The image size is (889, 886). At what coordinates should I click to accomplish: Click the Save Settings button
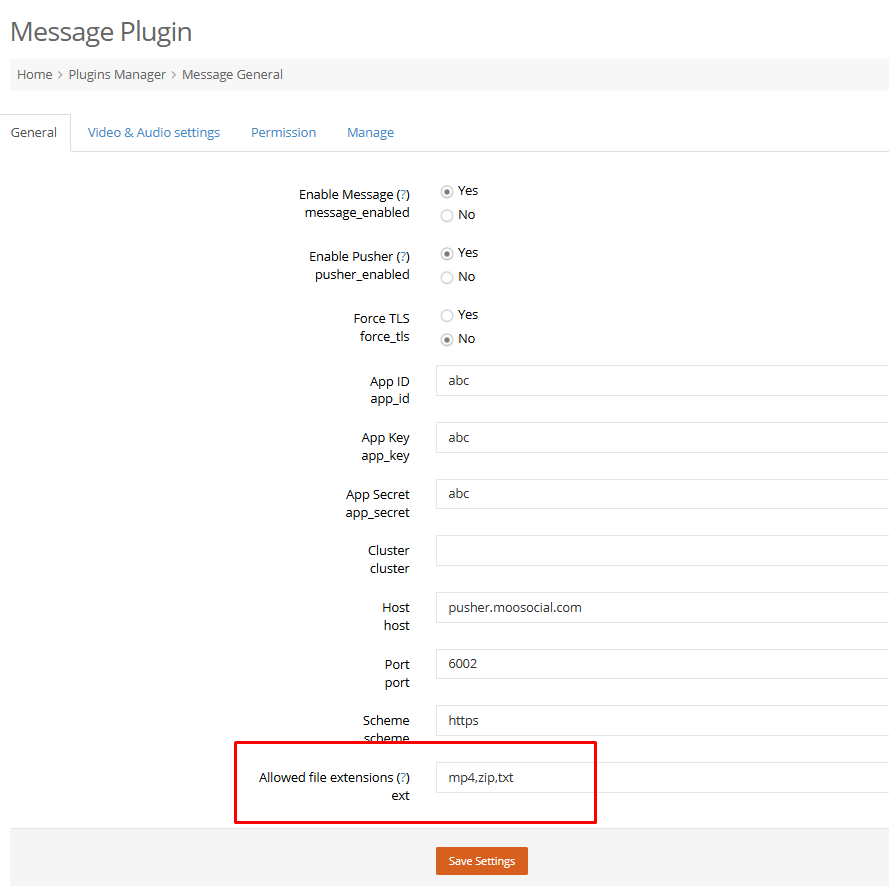482,861
